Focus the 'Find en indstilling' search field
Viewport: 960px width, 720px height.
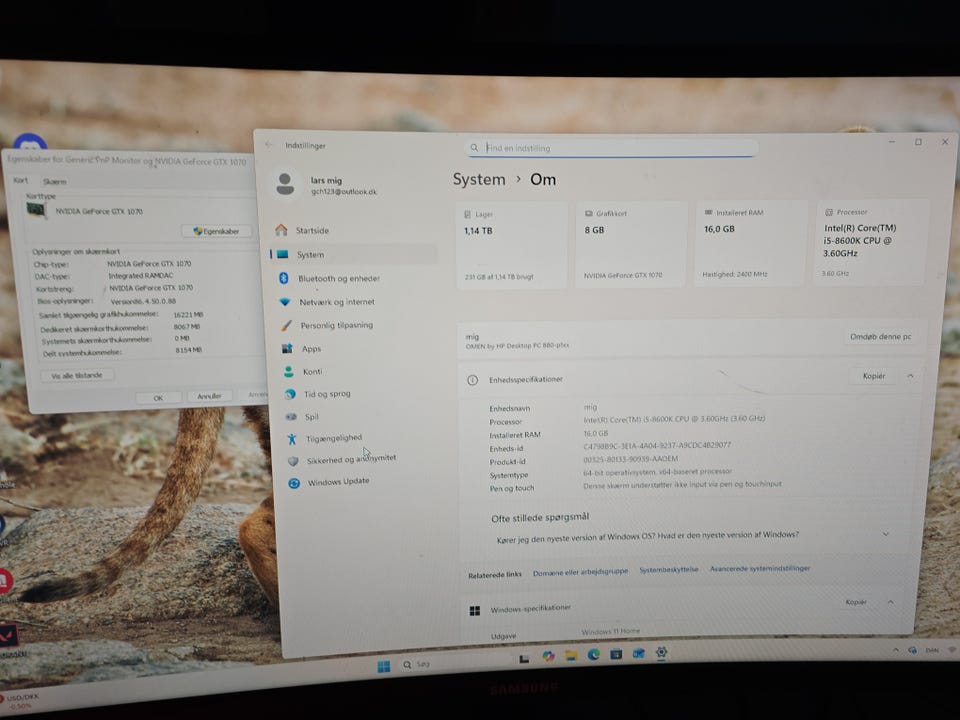611,148
